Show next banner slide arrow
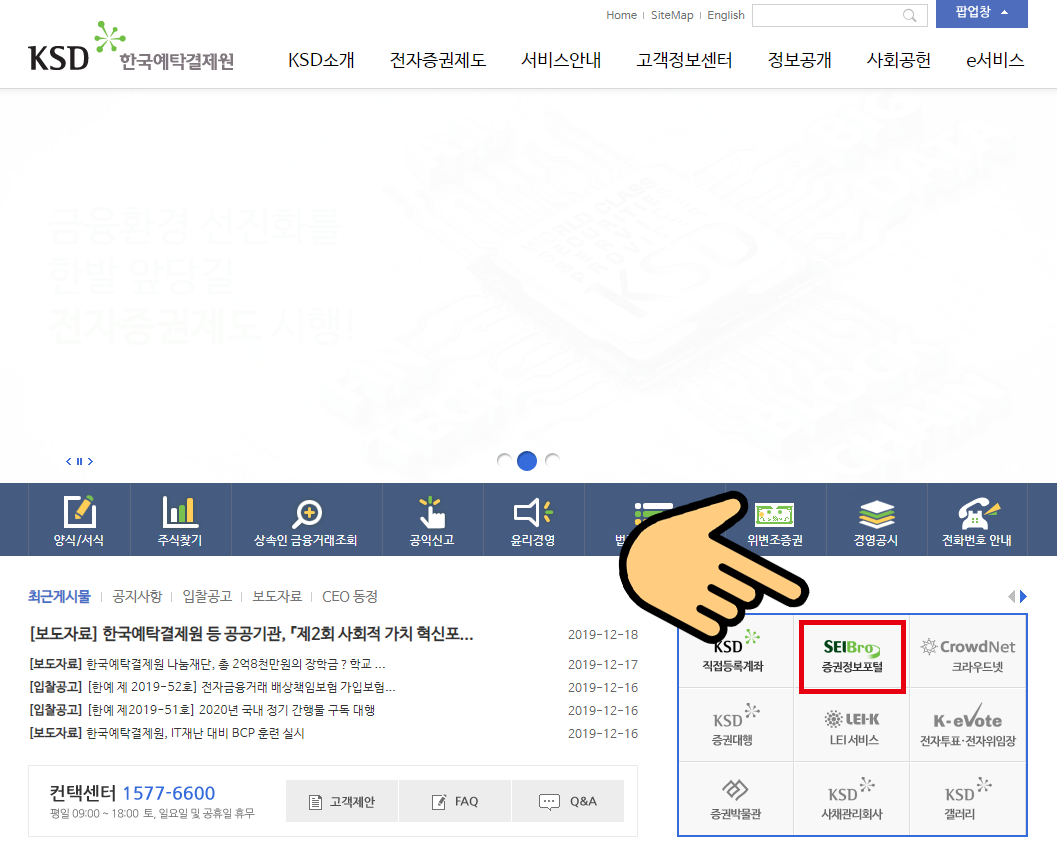The image size is (1057, 860). (x=90, y=462)
